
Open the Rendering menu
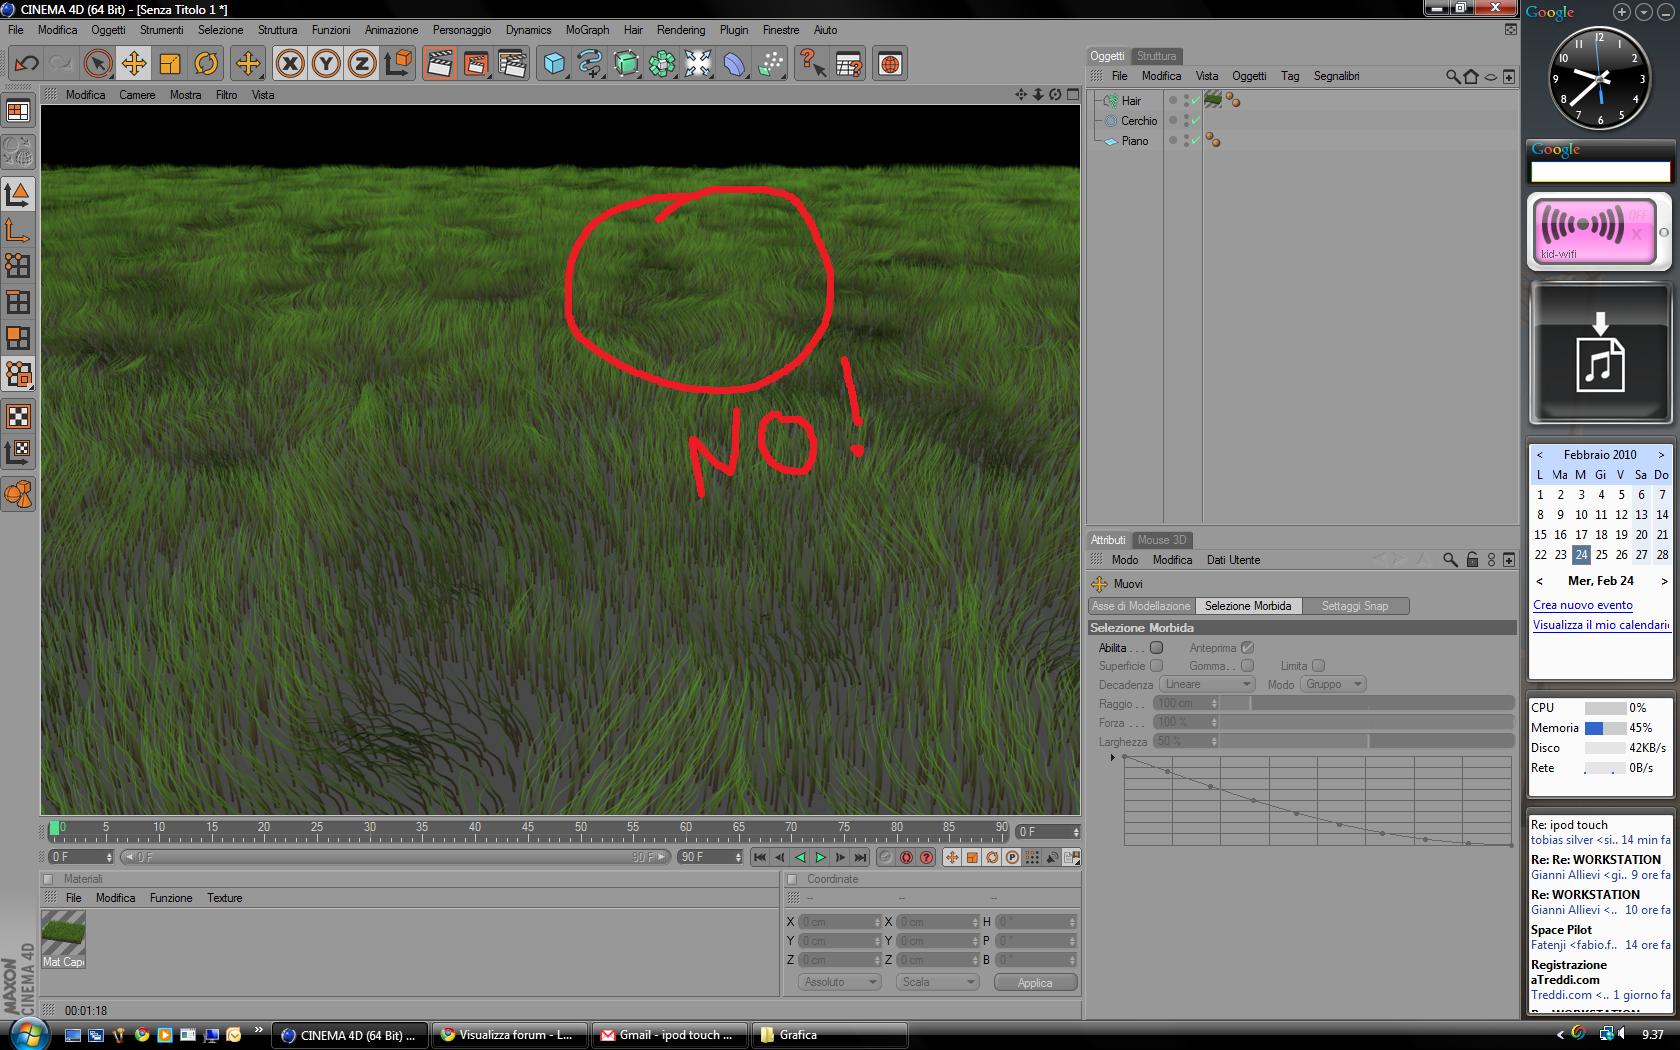pyautogui.click(x=681, y=30)
